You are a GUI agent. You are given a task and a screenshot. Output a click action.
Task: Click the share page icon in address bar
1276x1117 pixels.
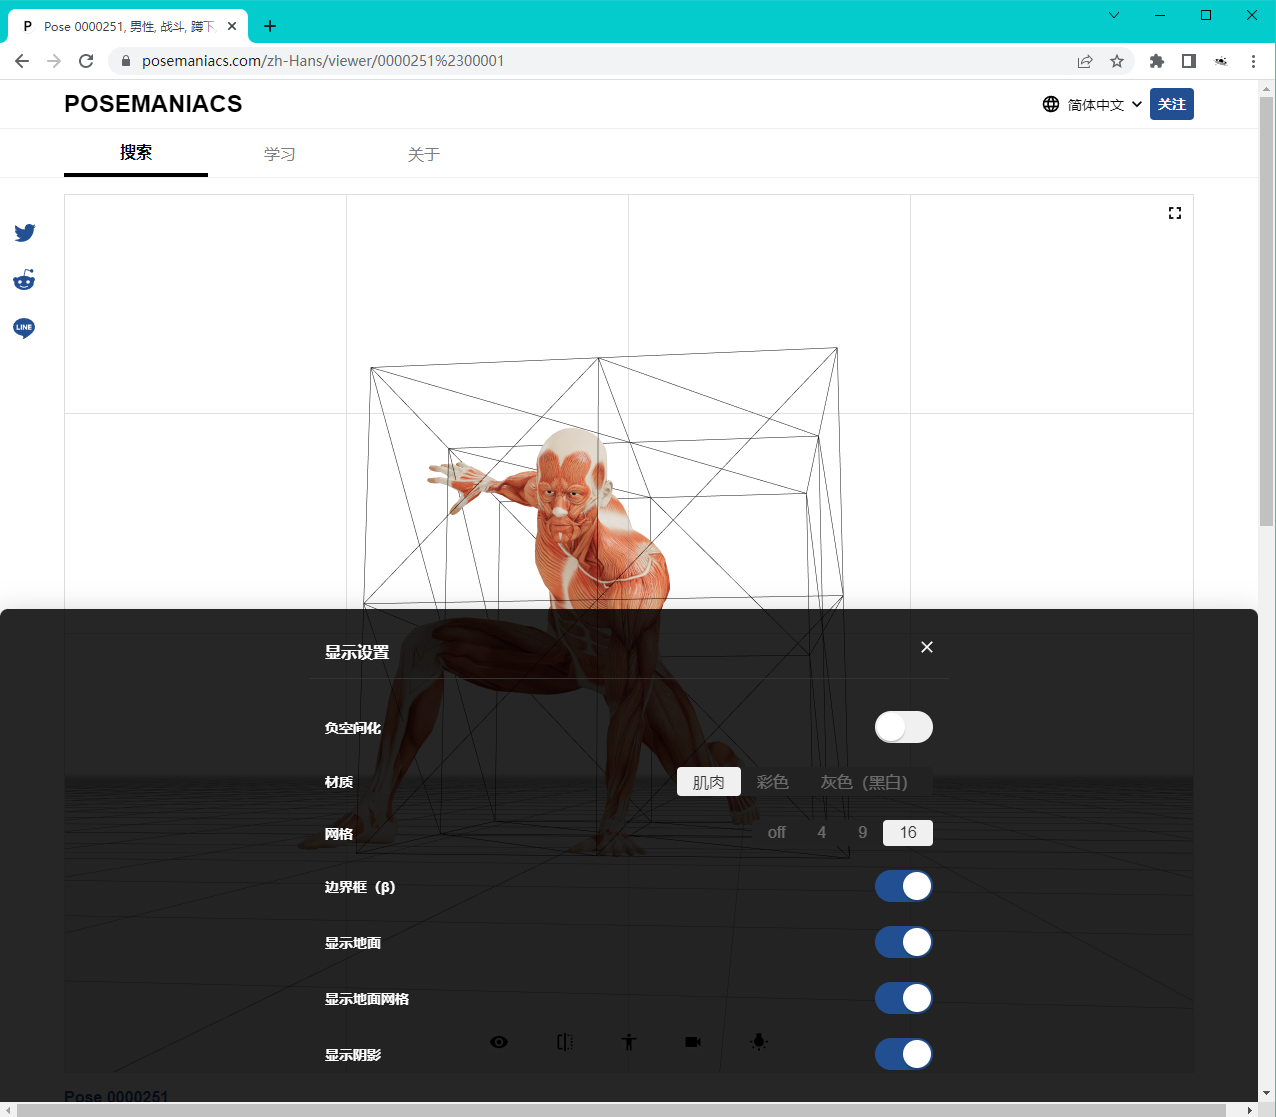[1085, 61]
